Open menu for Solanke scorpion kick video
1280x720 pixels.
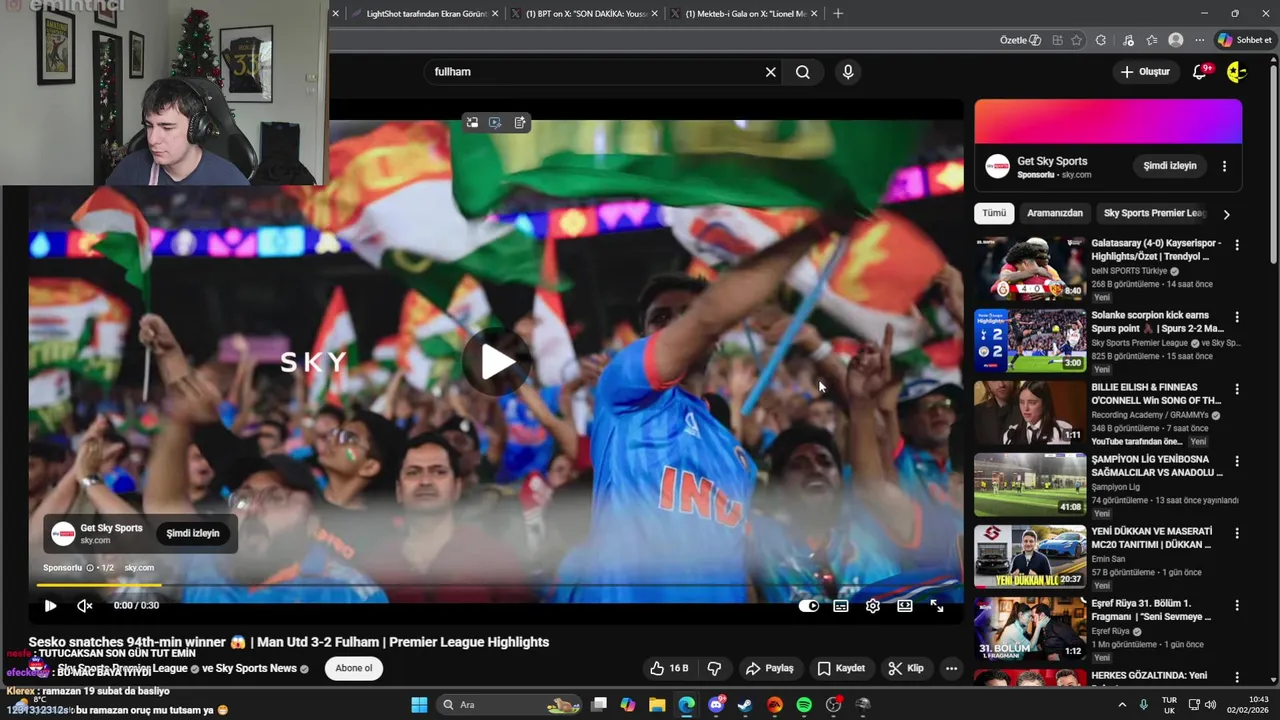click(1237, 317)
